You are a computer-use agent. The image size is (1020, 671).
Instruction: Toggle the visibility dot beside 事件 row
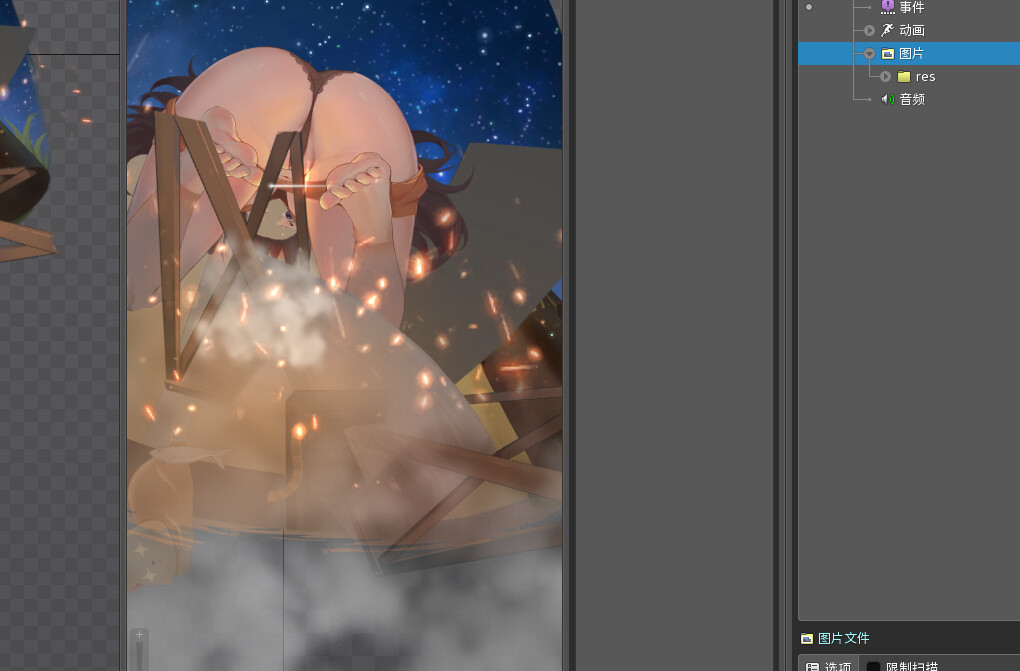[x=809, y=7]
